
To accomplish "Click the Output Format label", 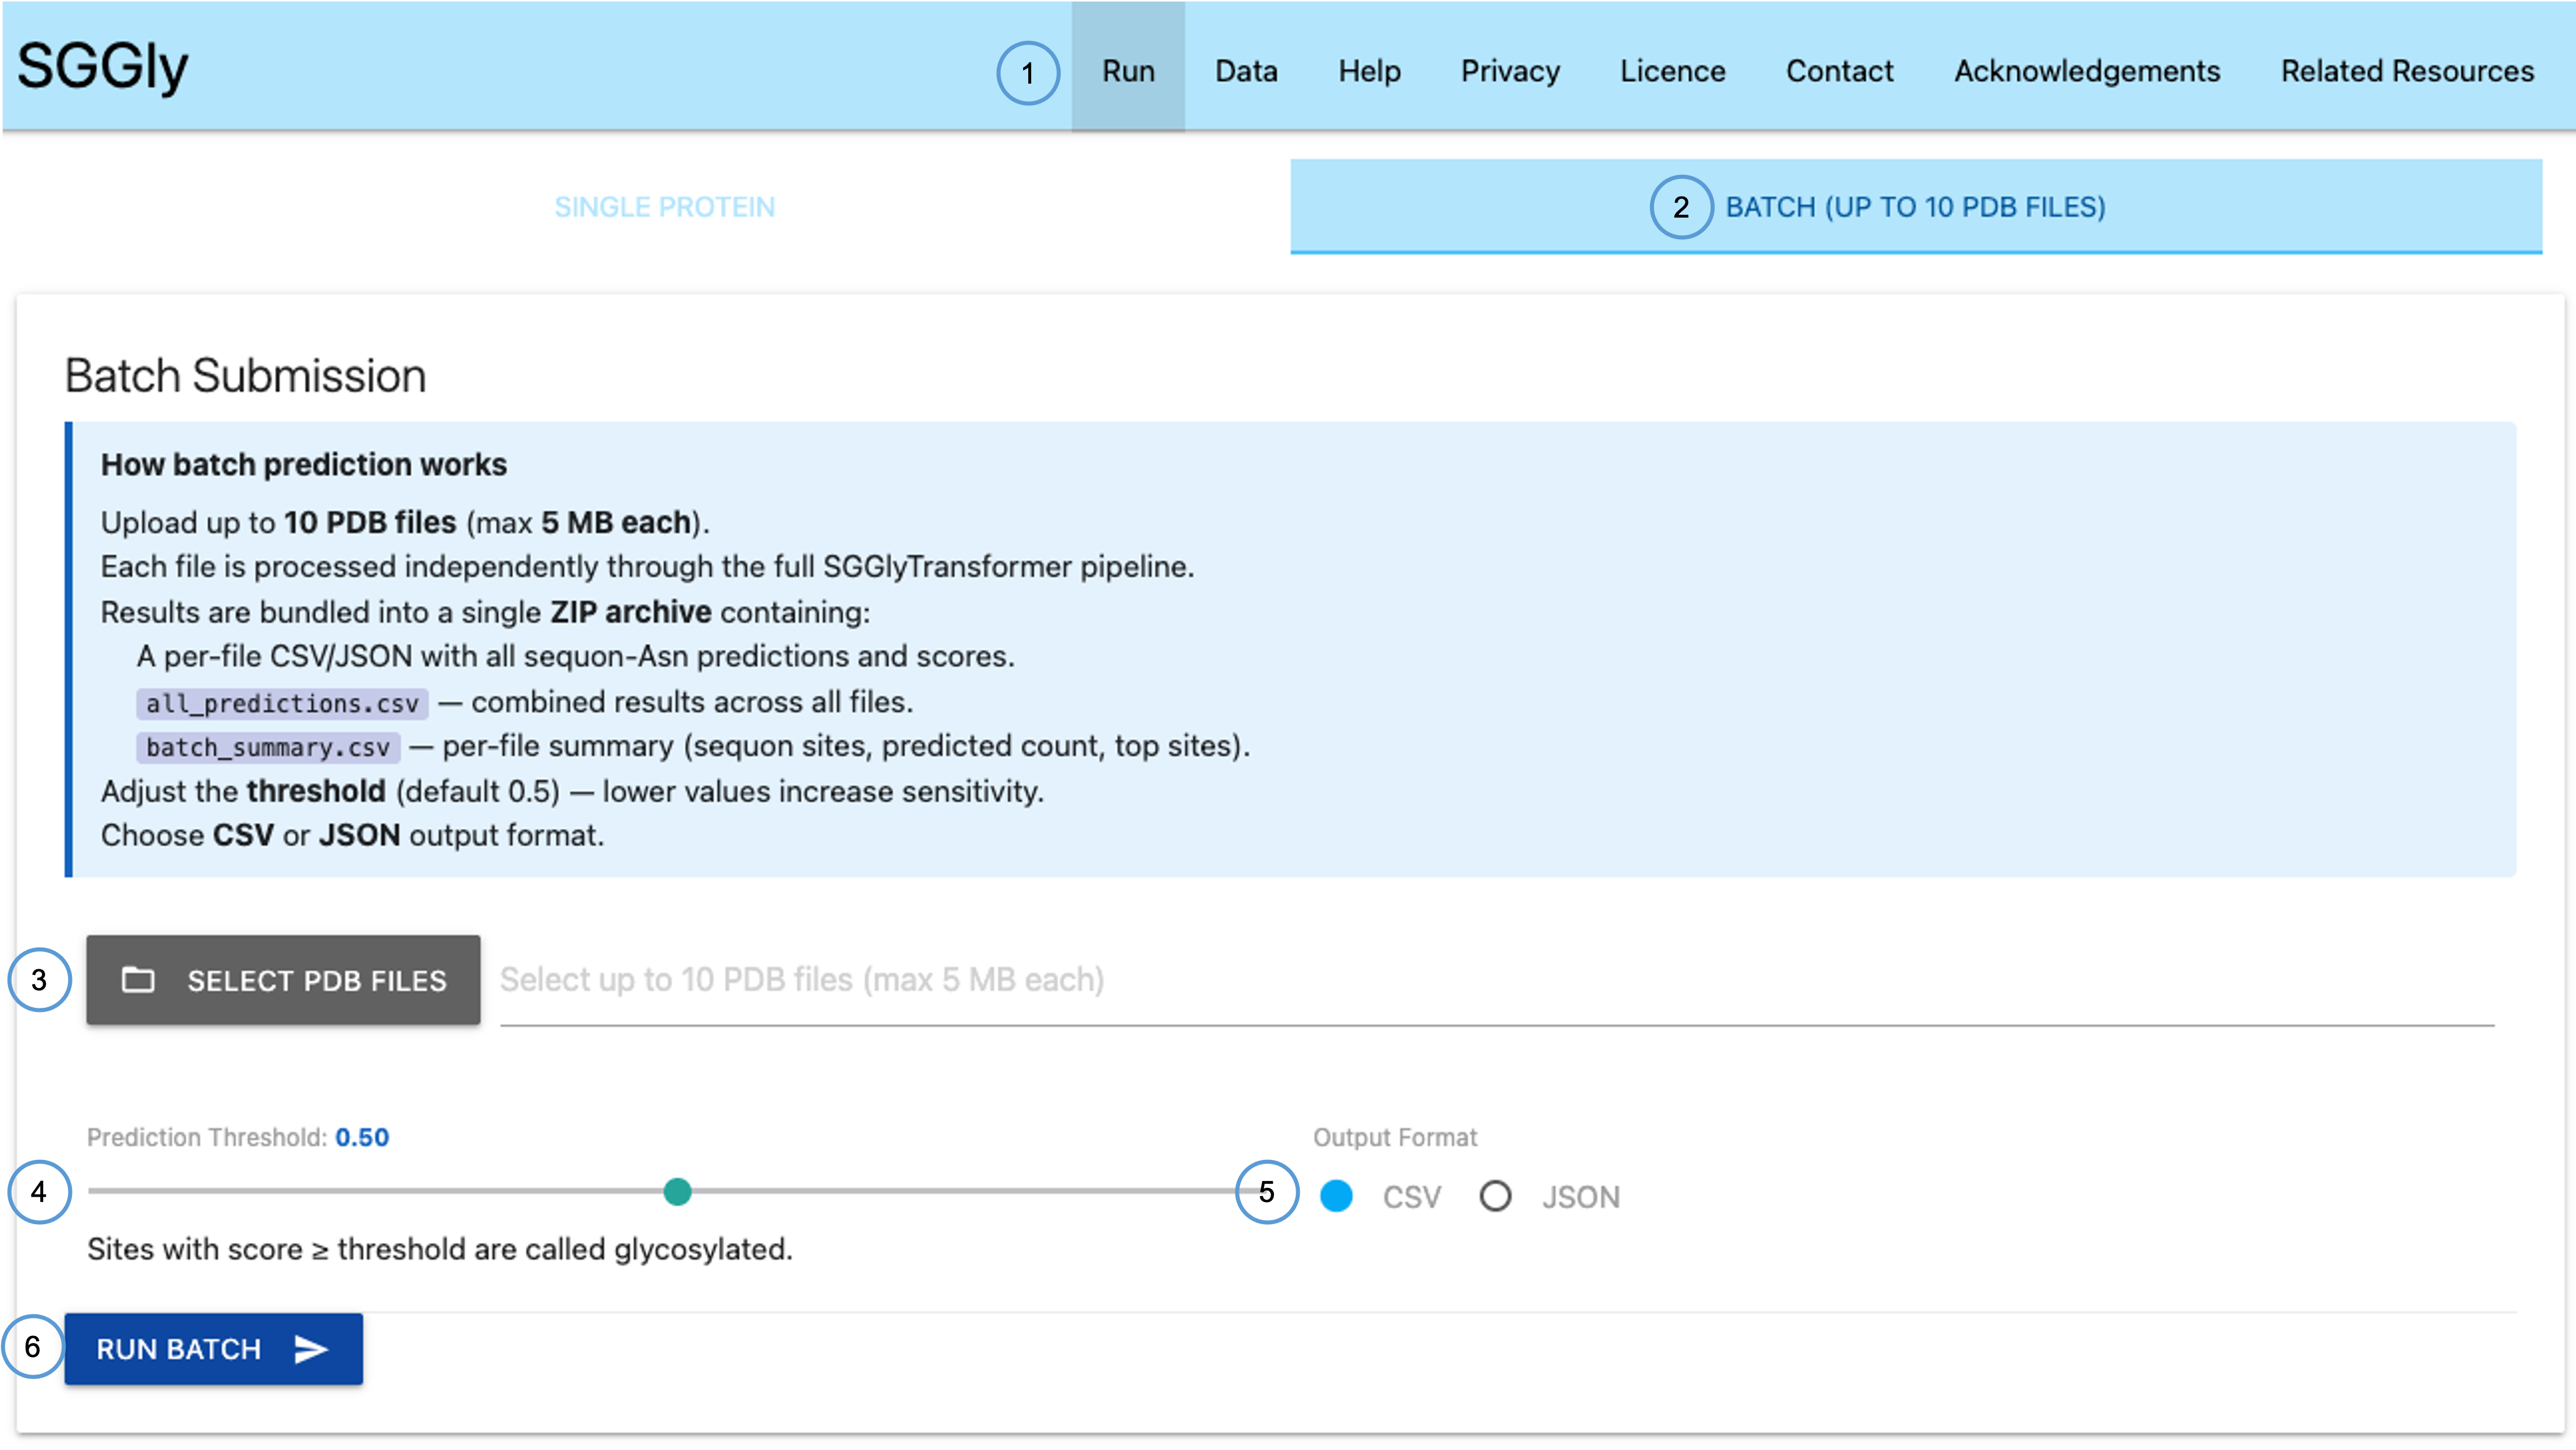I will [1394, 1137].
